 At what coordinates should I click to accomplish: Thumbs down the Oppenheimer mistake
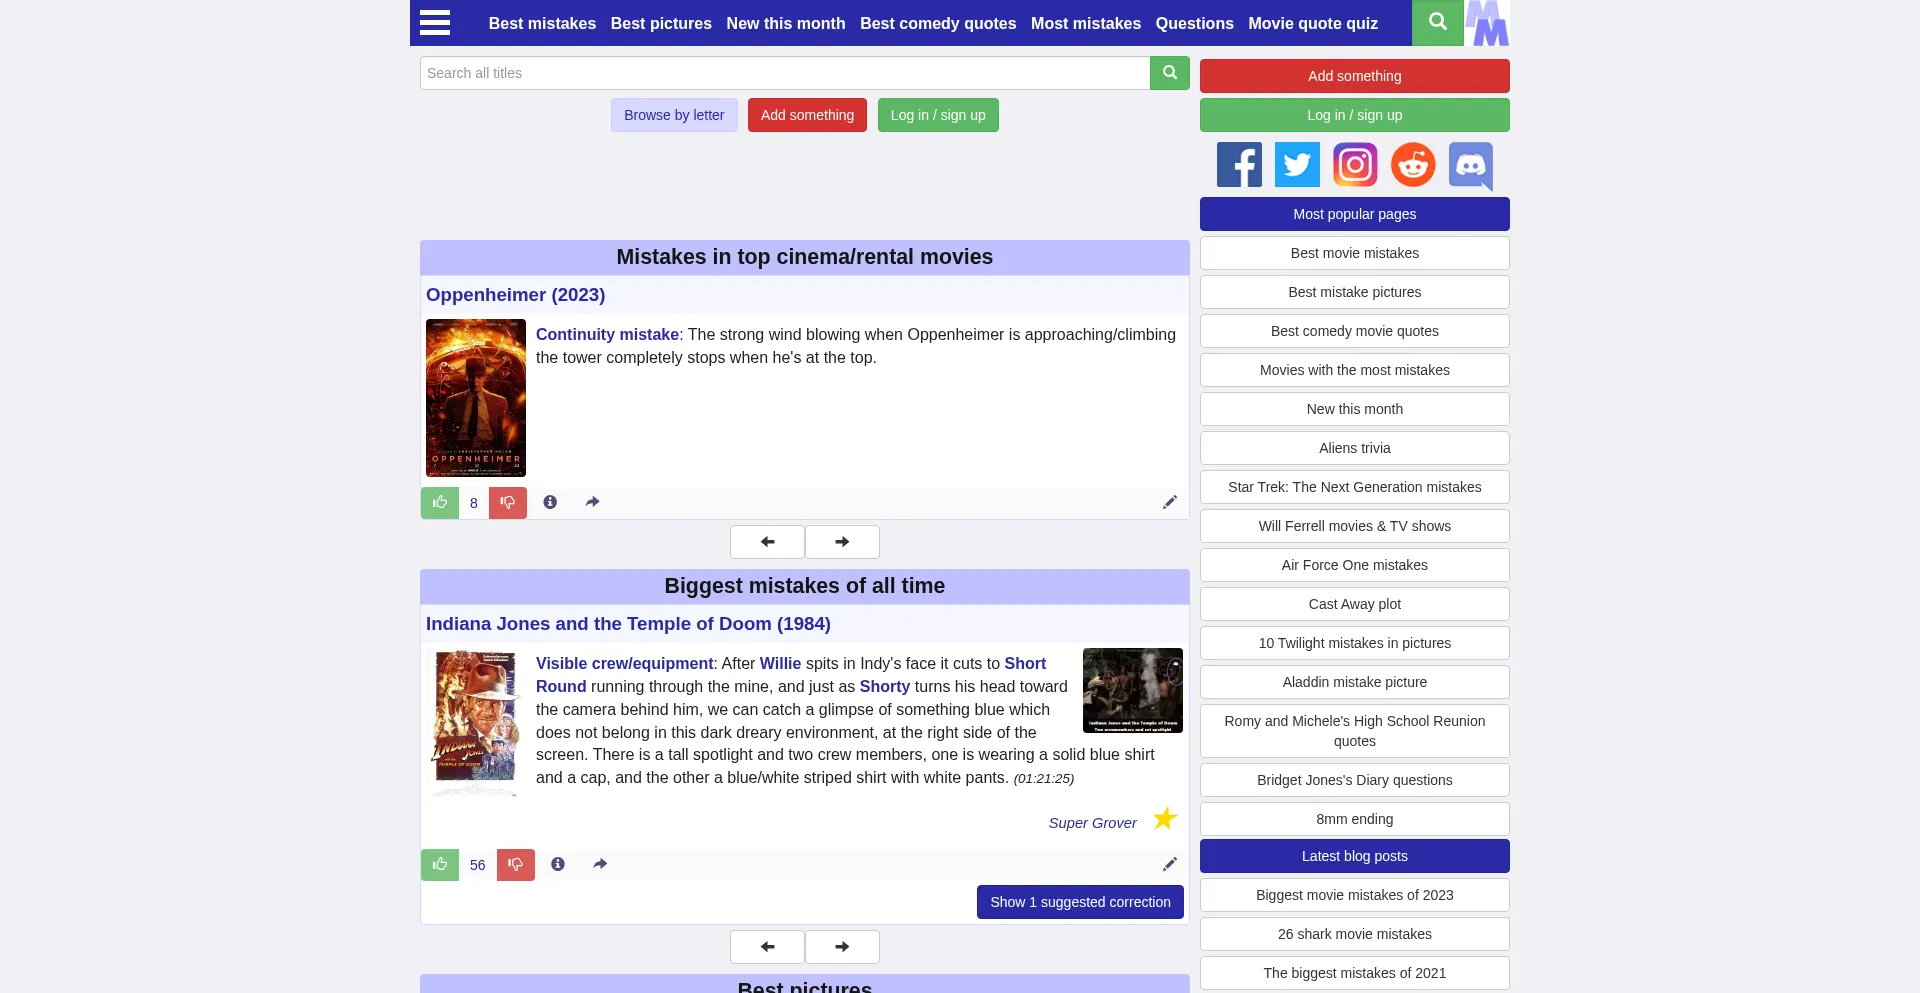coord(508,503)
